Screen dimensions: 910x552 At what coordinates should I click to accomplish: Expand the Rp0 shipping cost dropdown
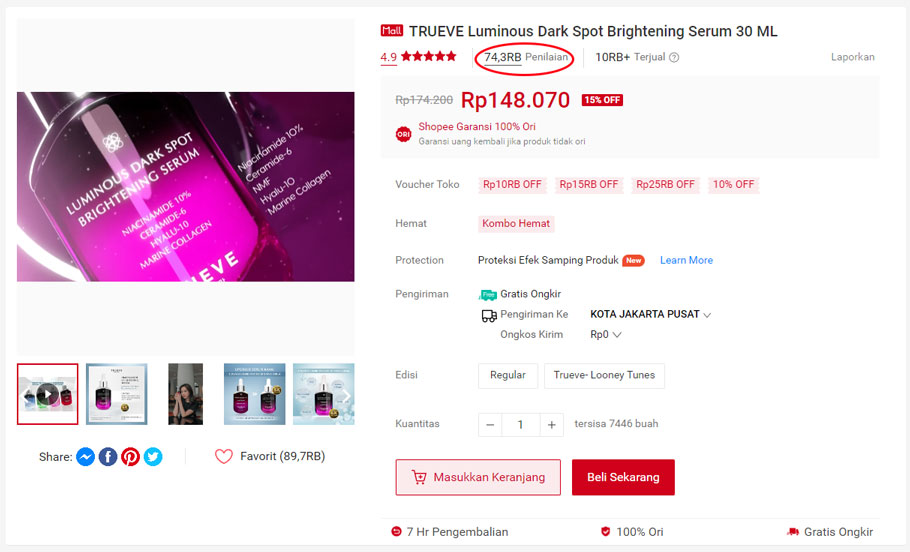[x=606, y=335]
